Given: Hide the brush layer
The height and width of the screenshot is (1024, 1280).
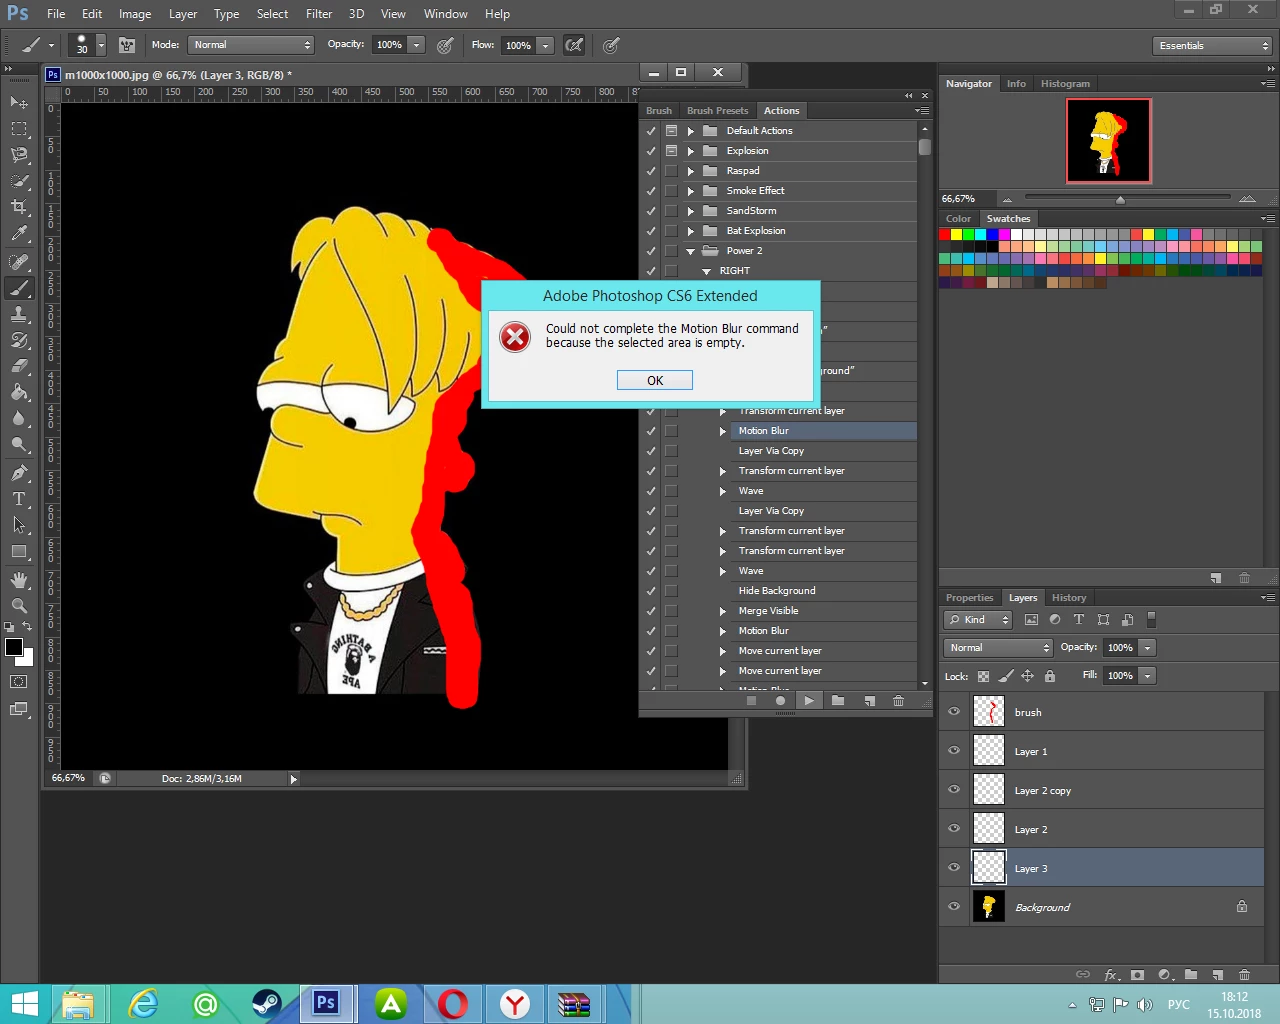Looking at the screenshot, I should pyautogui.click(x=954, y=712).
